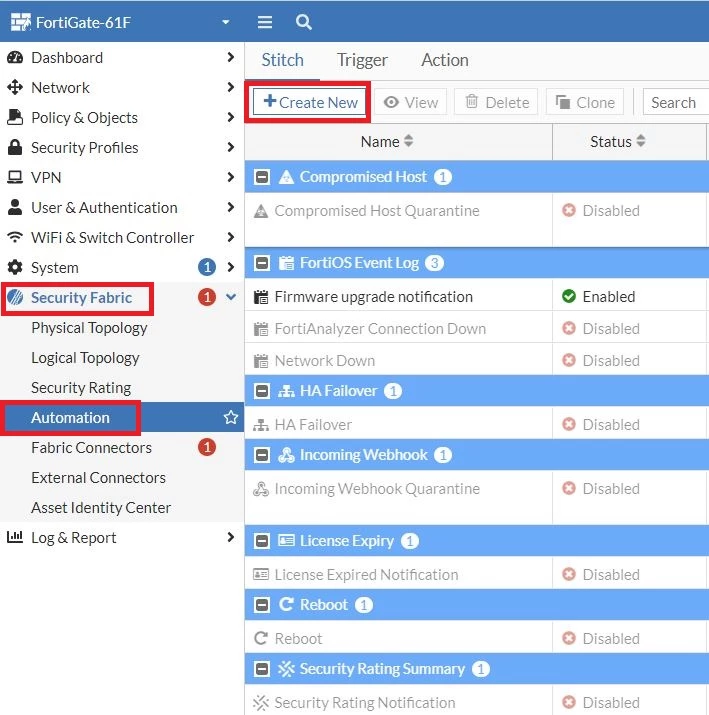
Task: Switch to the Stitch tab
Action: (x=282, y=60)
